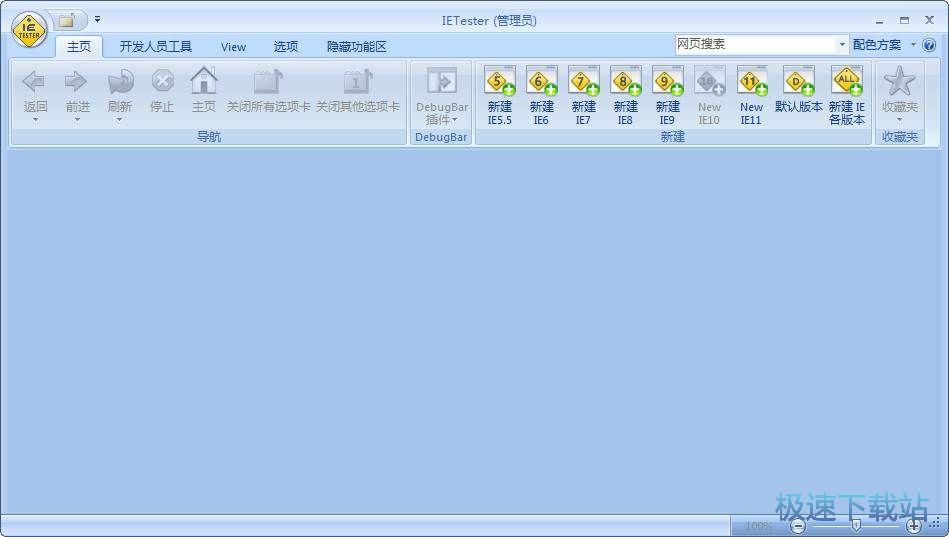Click the 前进 forward arrow icon

pyautogui.click(x=77, y=82)
